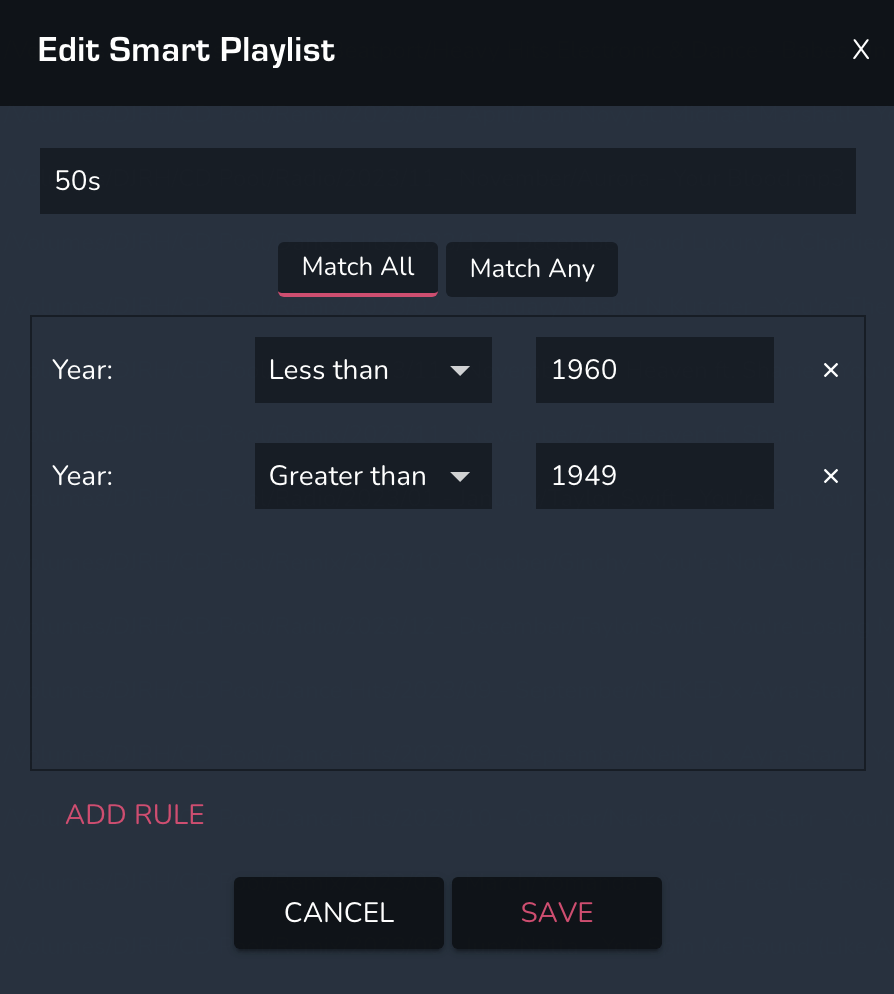Focus the 1949 year value field
The height and width of the screenshot is (994, 894).
pos(654,476)
